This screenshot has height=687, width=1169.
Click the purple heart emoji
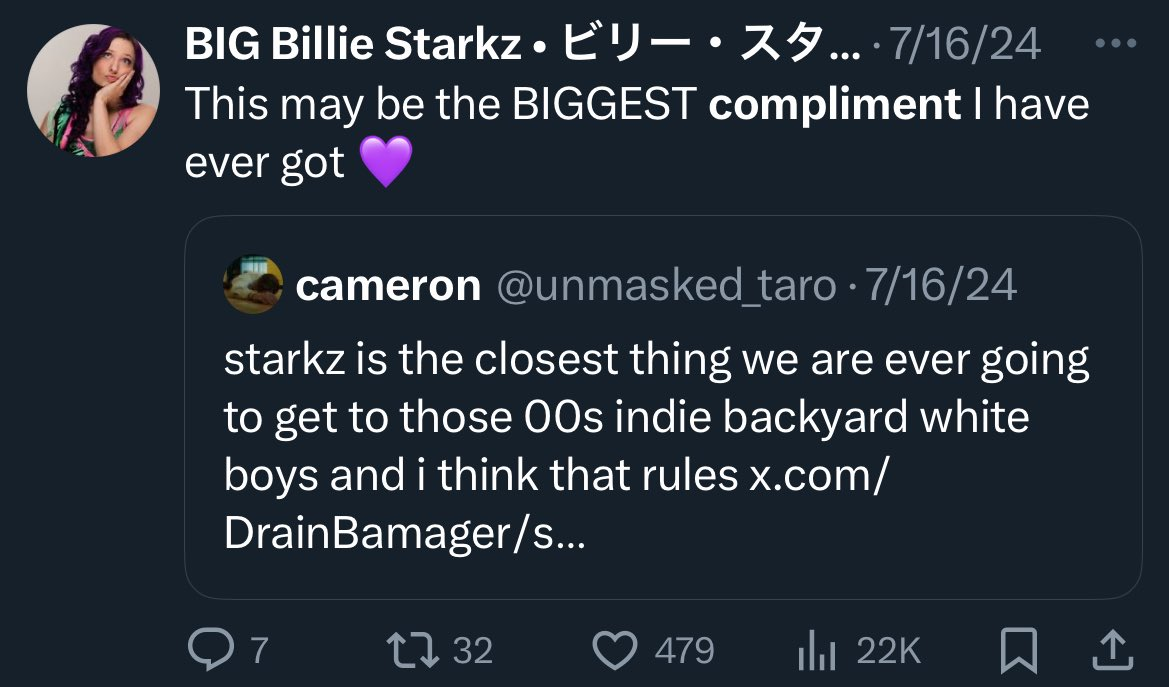pos(384,163)
